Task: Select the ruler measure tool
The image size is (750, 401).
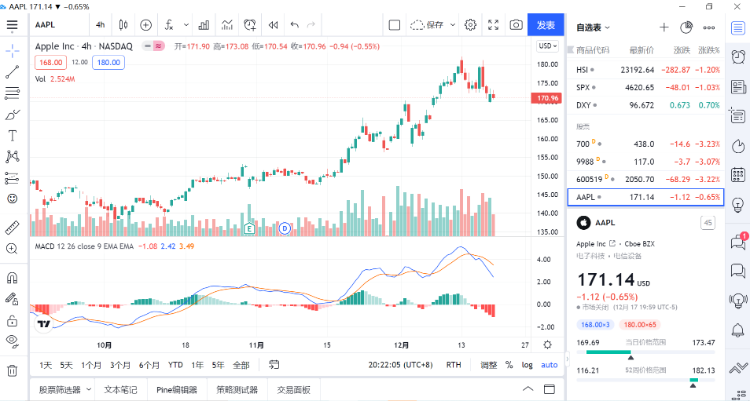Action: pos(12,223)
